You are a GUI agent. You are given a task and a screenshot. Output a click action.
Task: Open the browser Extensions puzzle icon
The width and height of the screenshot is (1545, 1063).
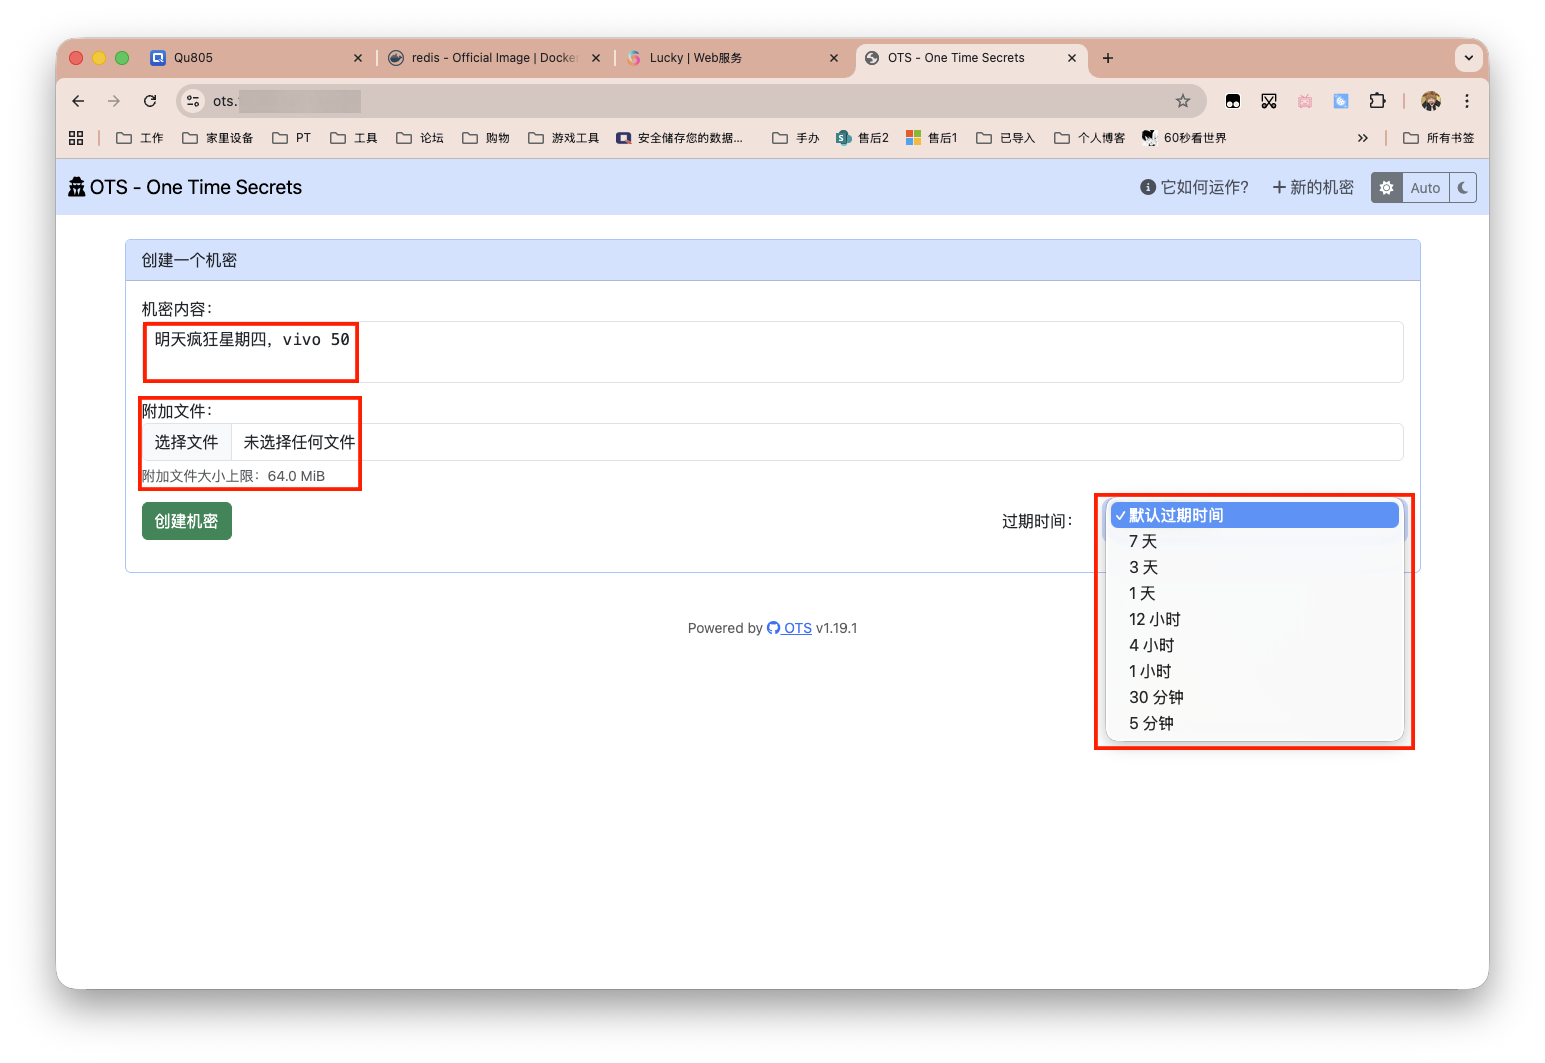[x=1377, y=101]
